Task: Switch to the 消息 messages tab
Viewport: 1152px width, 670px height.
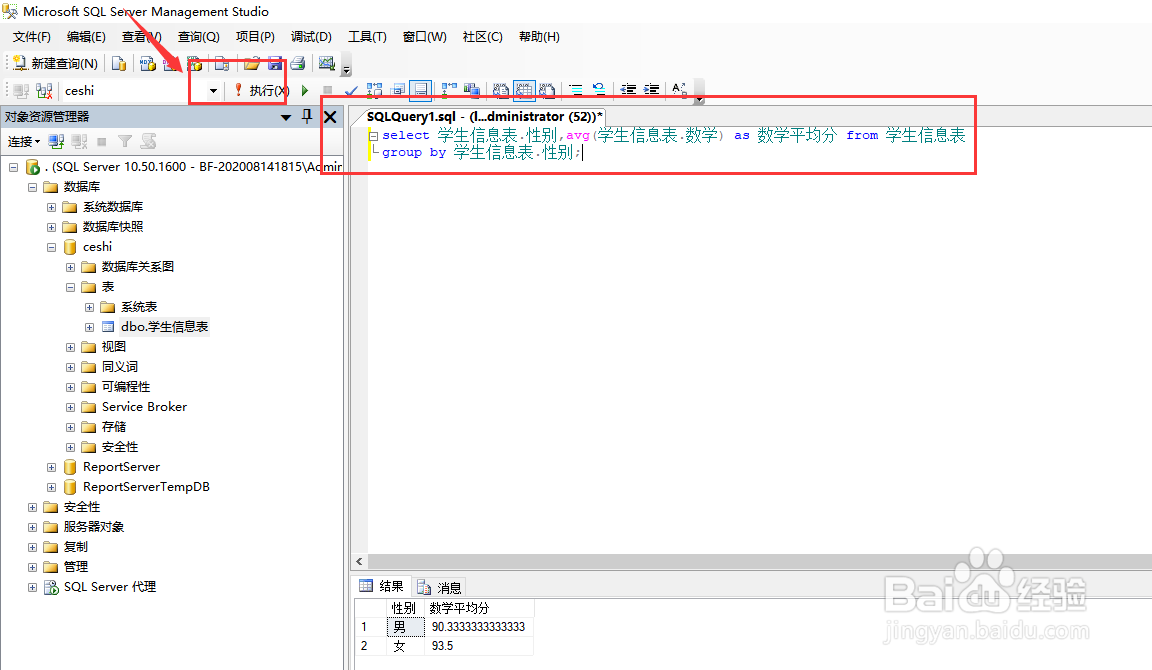Action: click(x=439, y=587)
